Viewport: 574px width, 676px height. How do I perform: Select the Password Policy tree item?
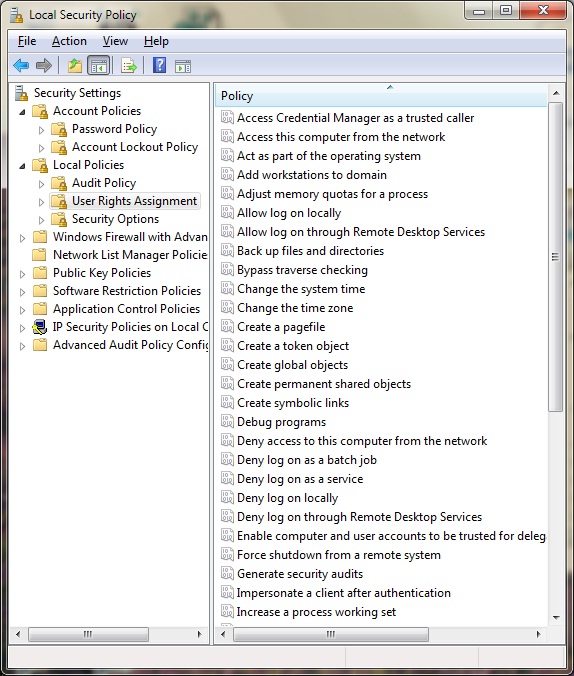coord(114,129)
